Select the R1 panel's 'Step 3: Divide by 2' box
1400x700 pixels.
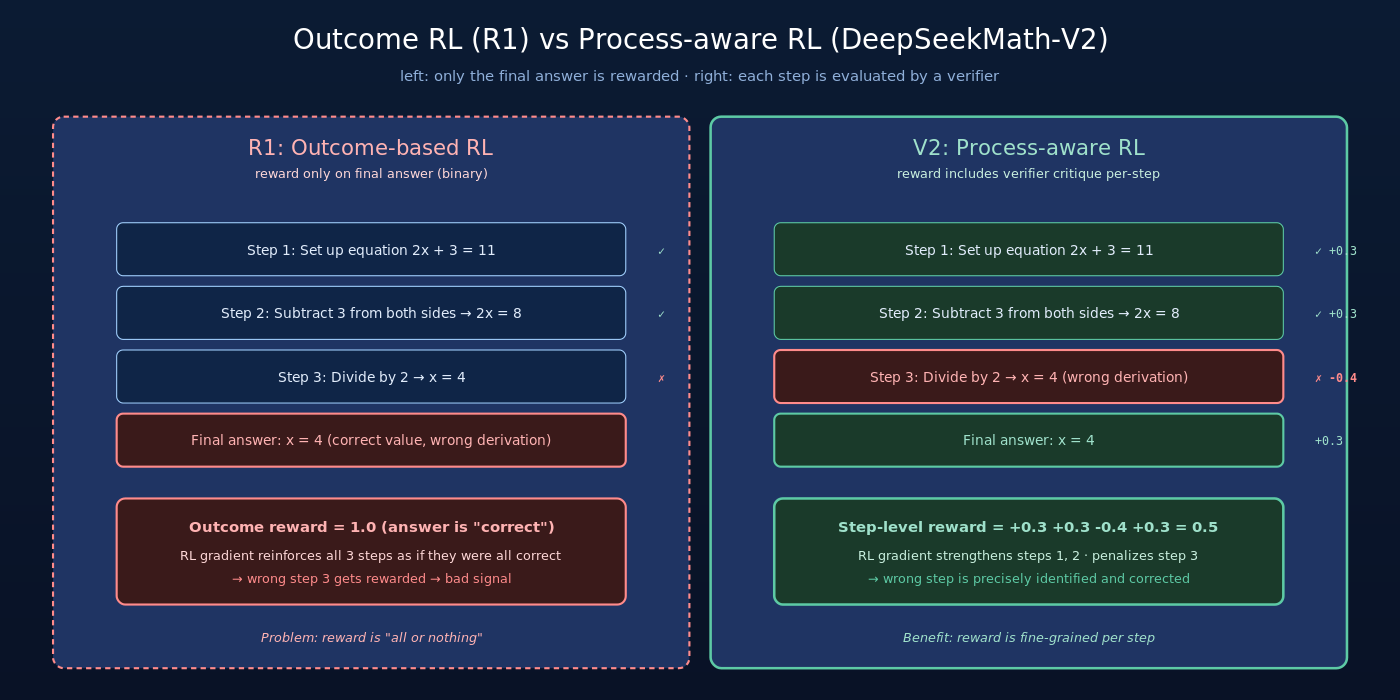point(371,377)
